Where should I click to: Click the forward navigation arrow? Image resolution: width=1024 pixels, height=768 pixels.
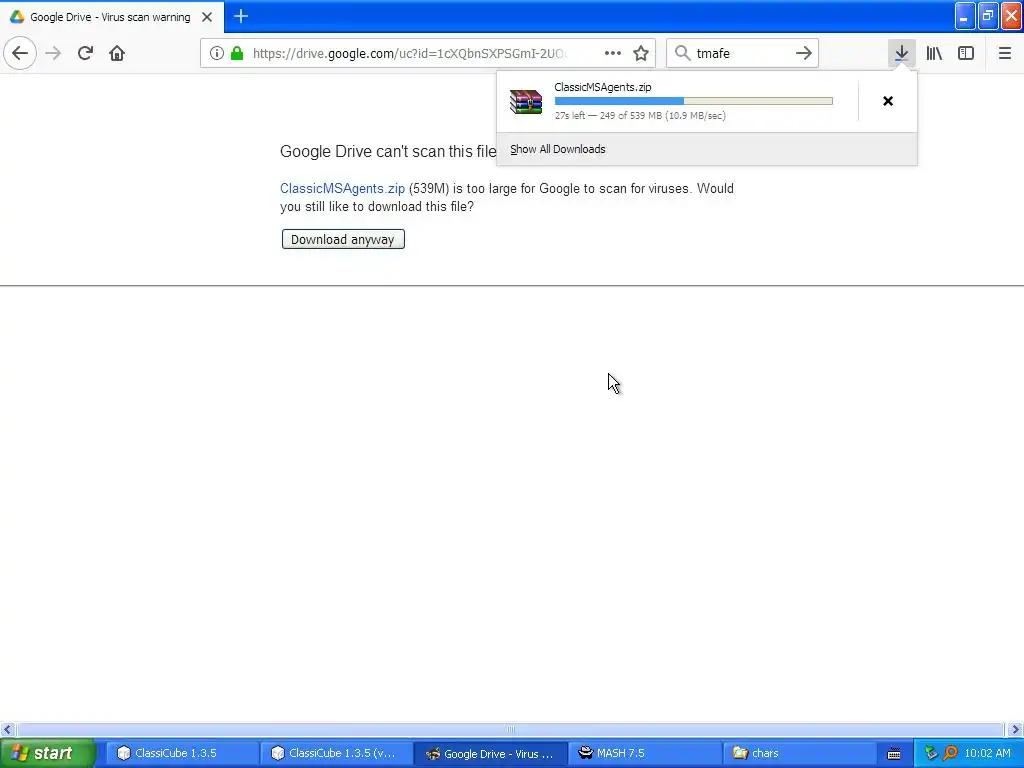point(53,53)
